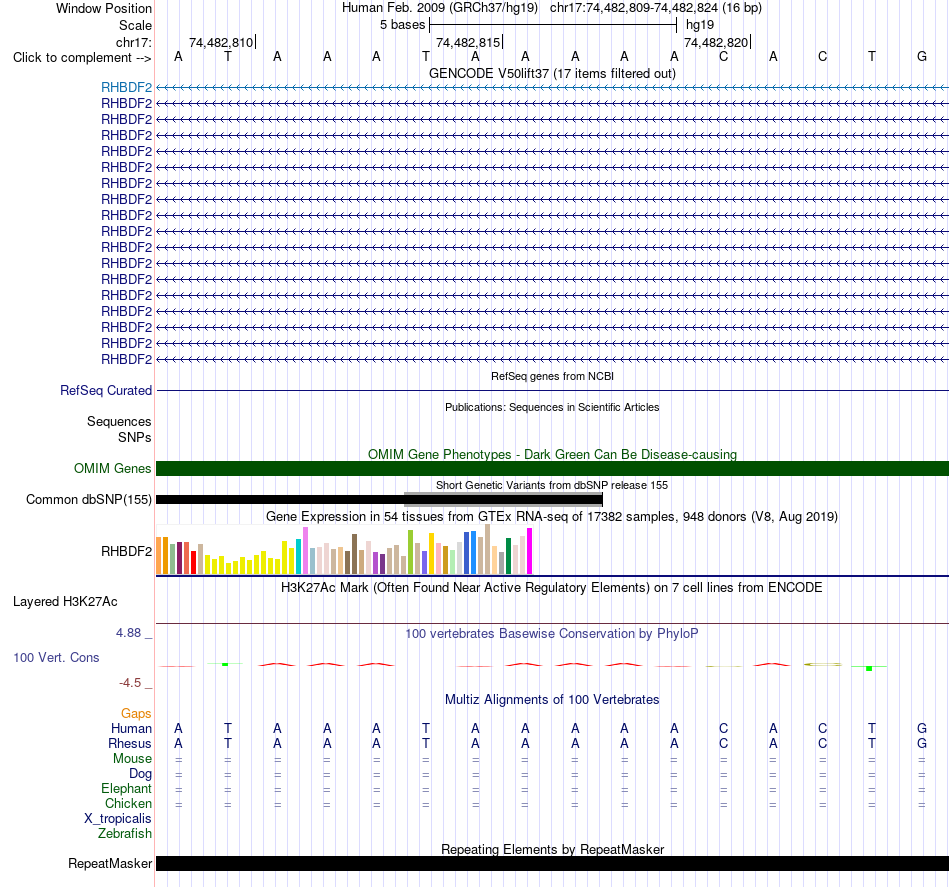950x887 pixels.
Task: Click the Rhesus alignment row label
Action: pyautogui.click(x=130, y=743)
